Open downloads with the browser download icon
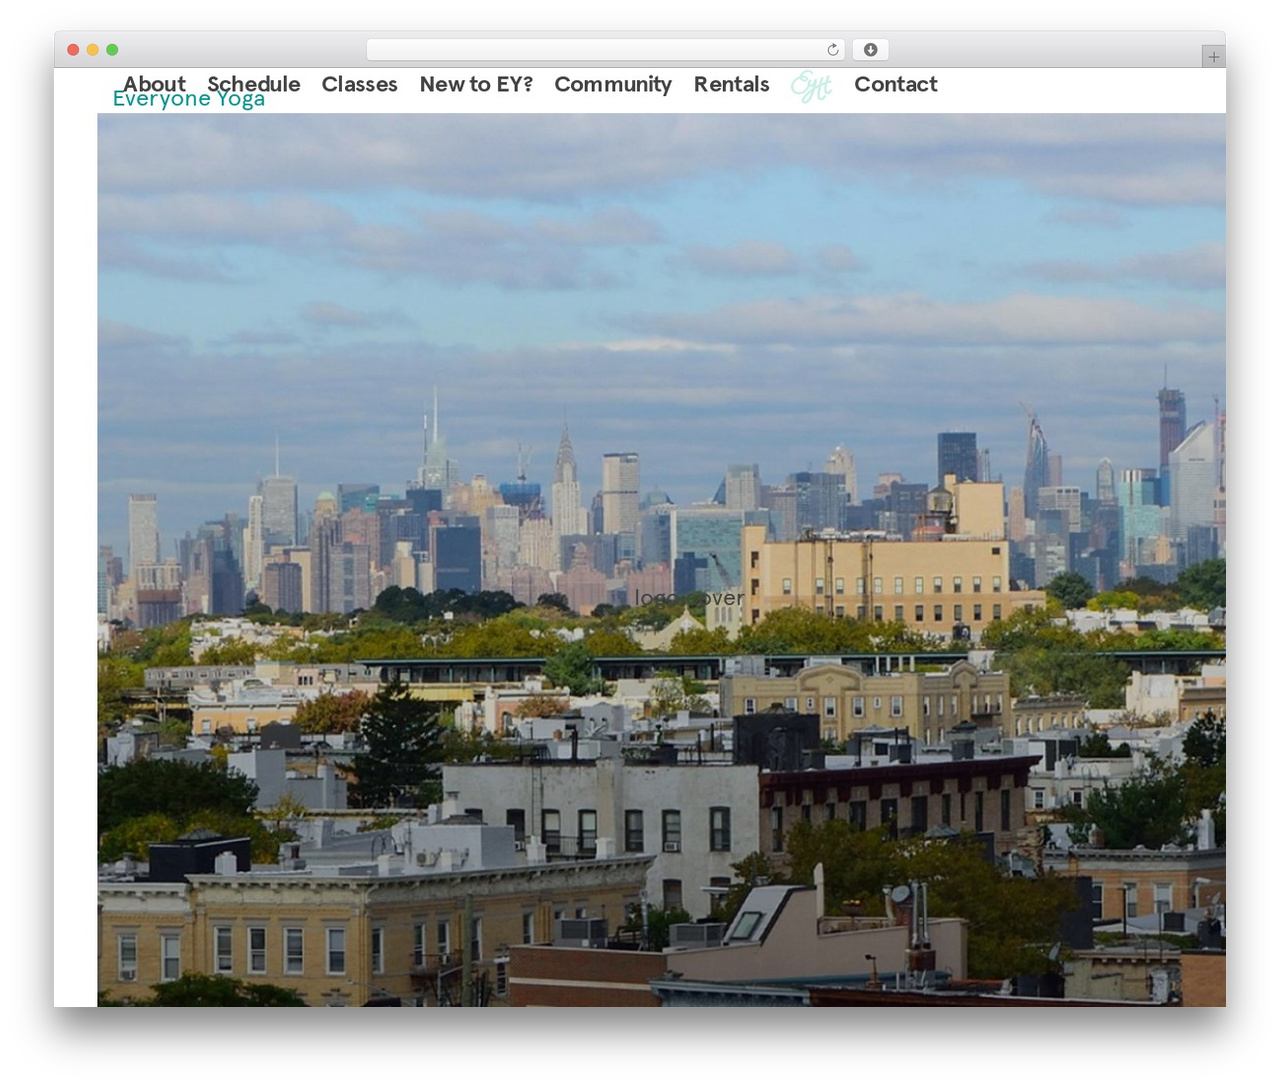The width and height of the screenshot is (1280, 1084). pyautogui.click(x=870, y=49)
